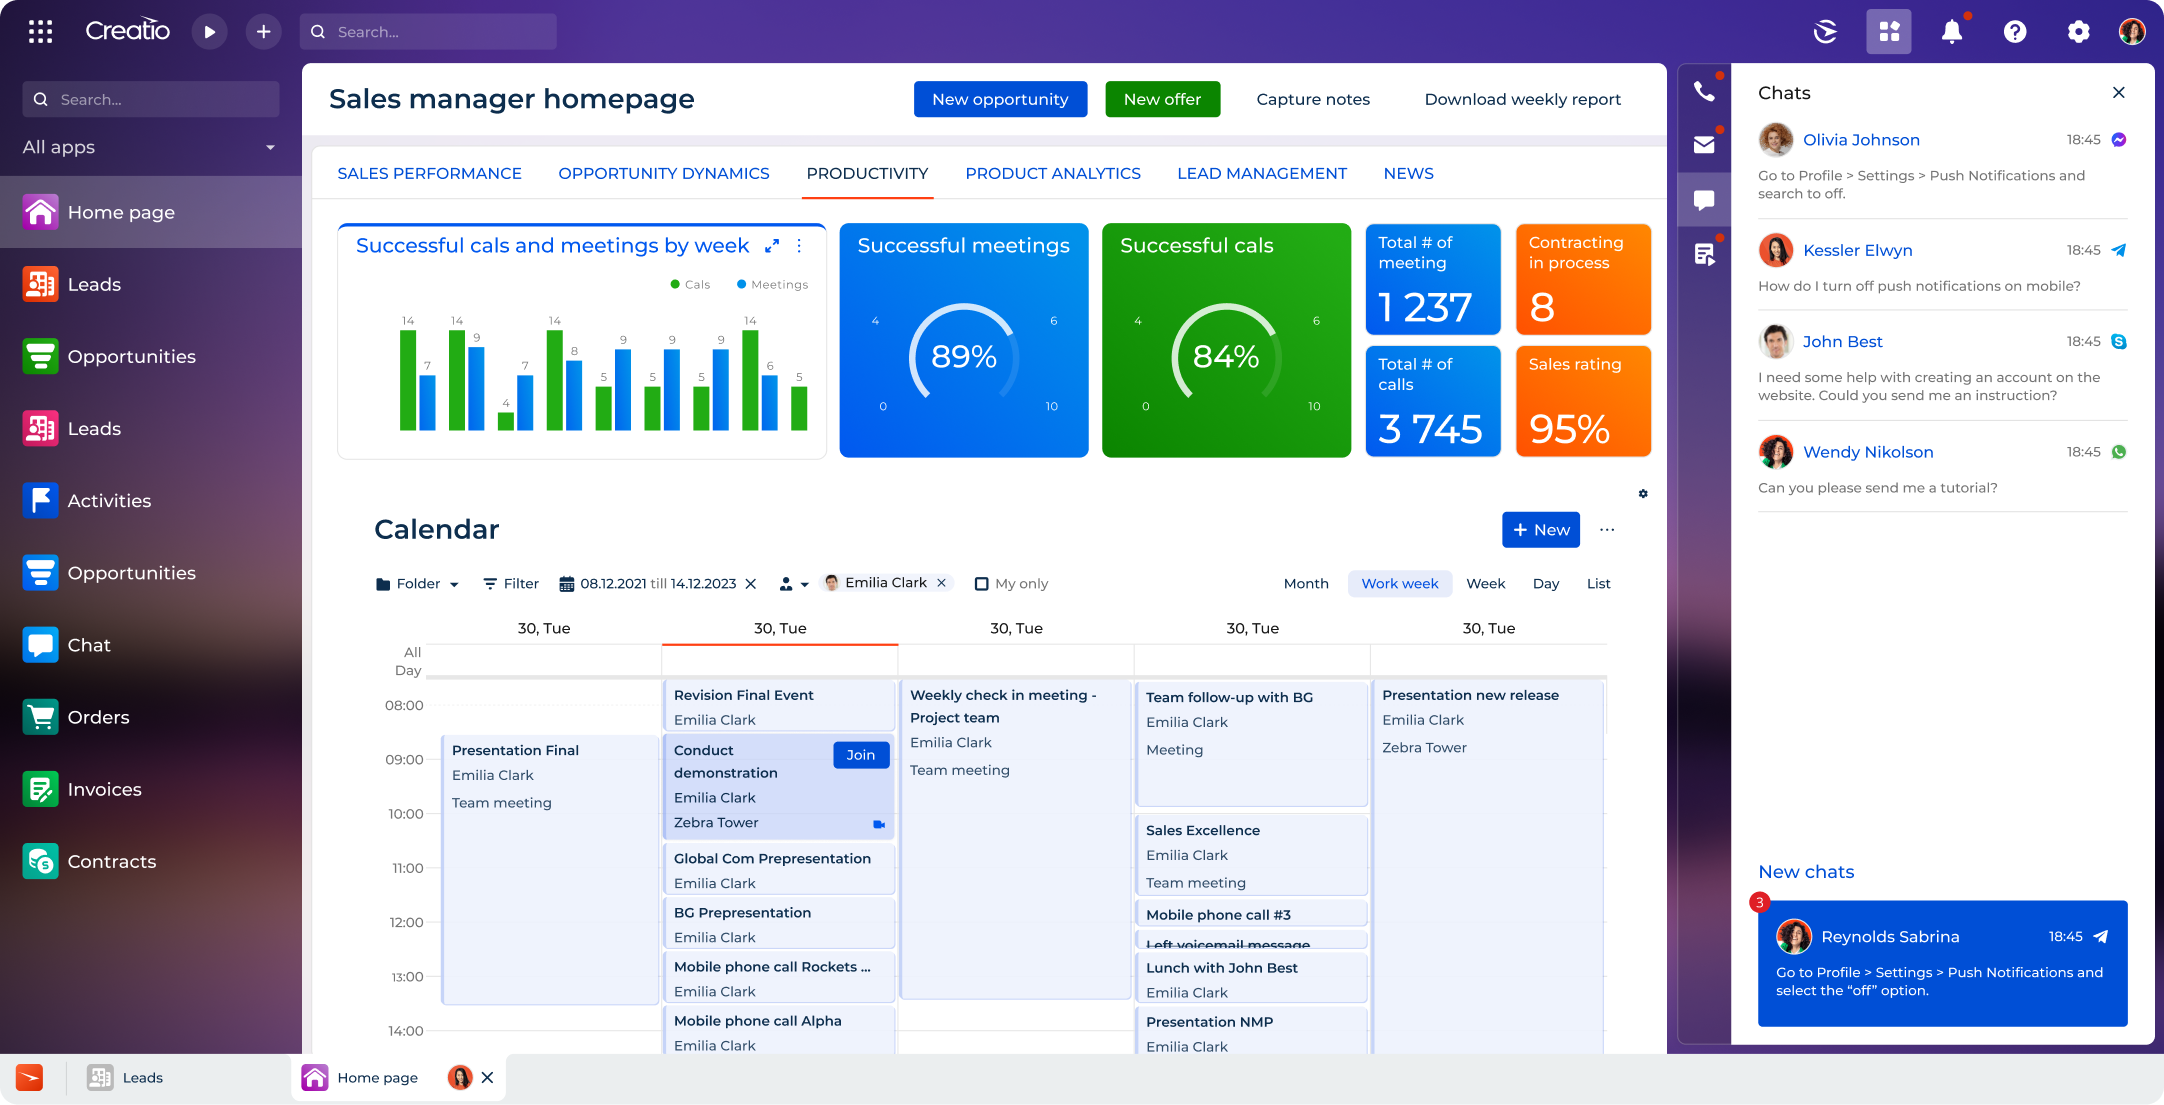Viewport: 2164px width, 1105px height.
Task: Open the feed notes panel in the right sidebar
Action: (x=1705, y=253)
